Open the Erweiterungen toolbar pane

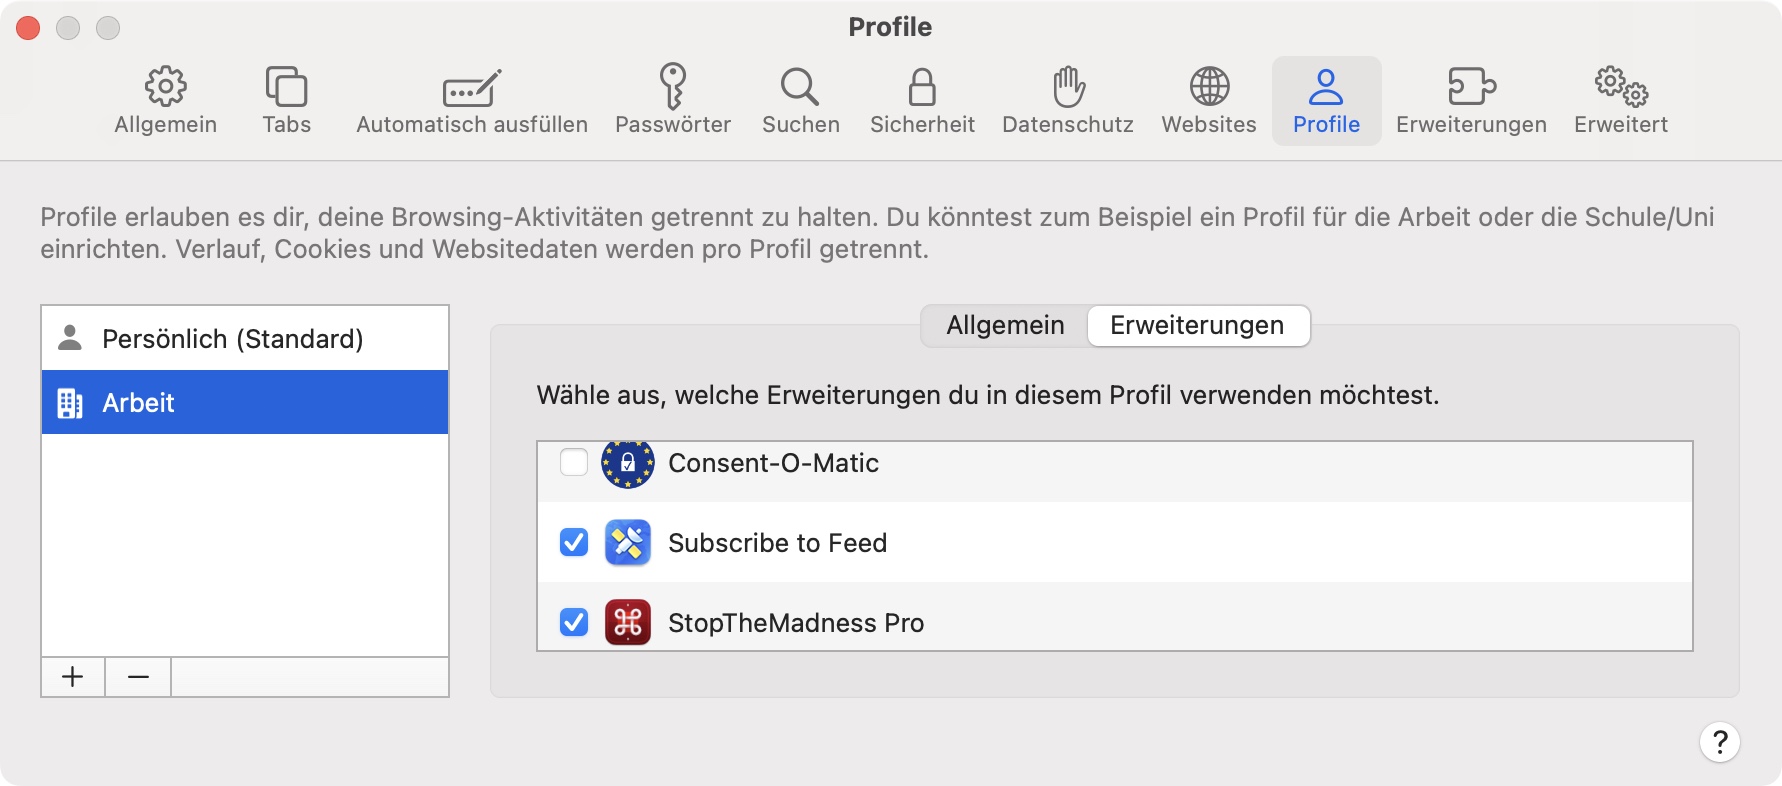pos(1471,101)
